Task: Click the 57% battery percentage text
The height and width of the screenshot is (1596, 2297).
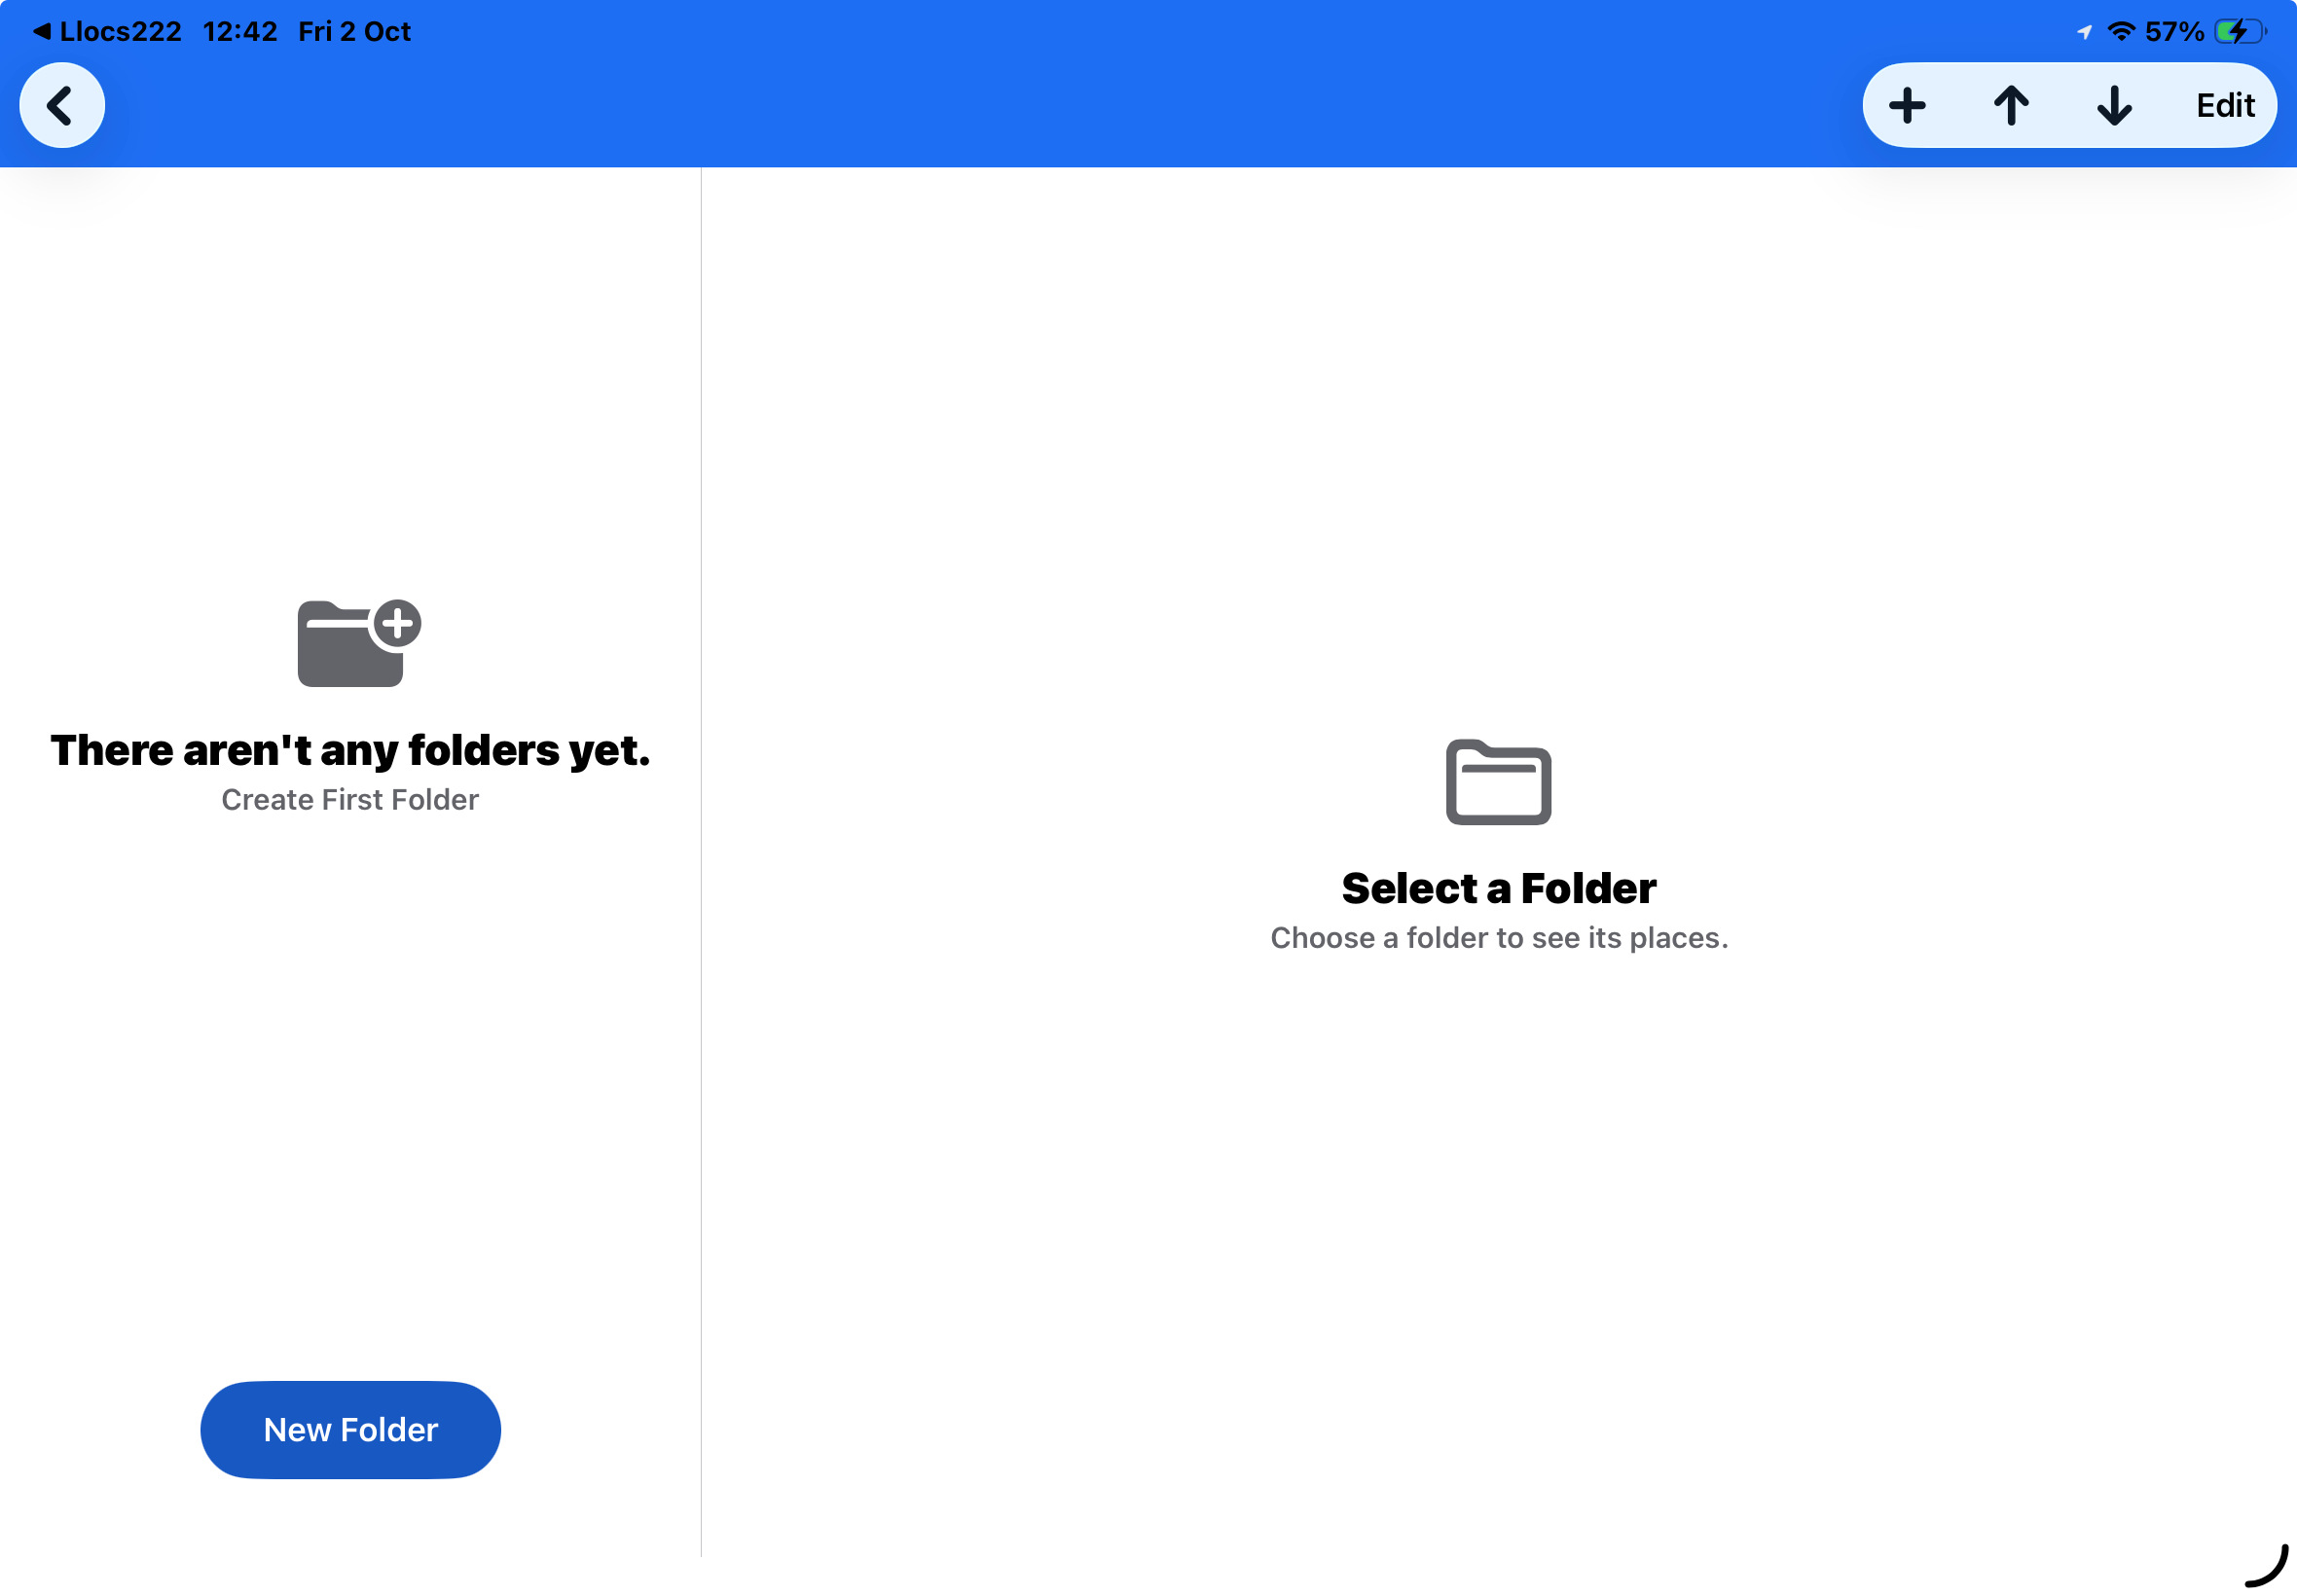Action: [2174, 31]
